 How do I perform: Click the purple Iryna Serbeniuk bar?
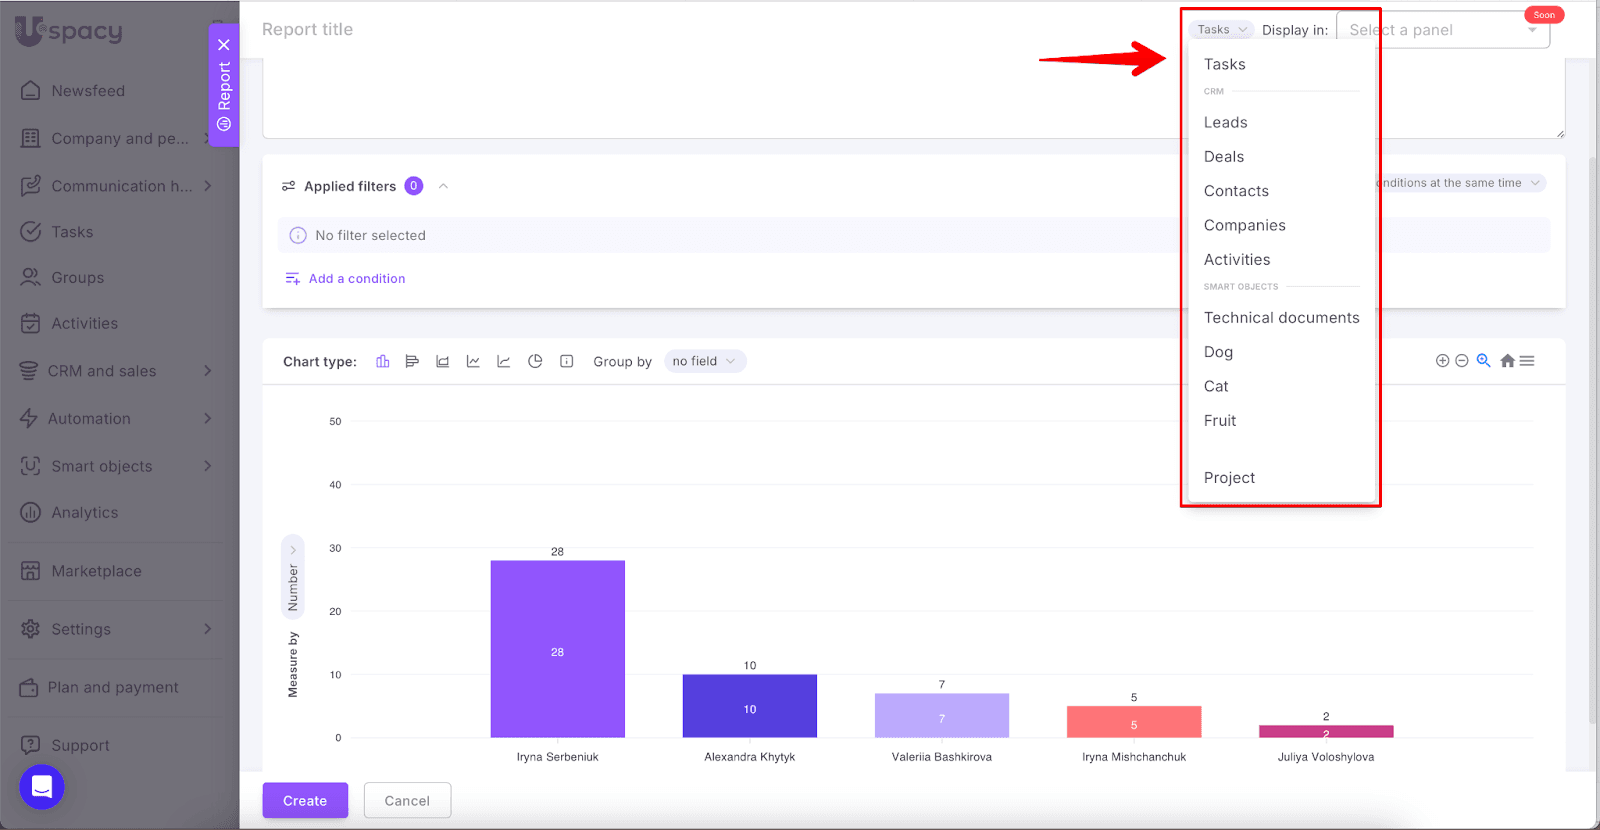(557, 648)
